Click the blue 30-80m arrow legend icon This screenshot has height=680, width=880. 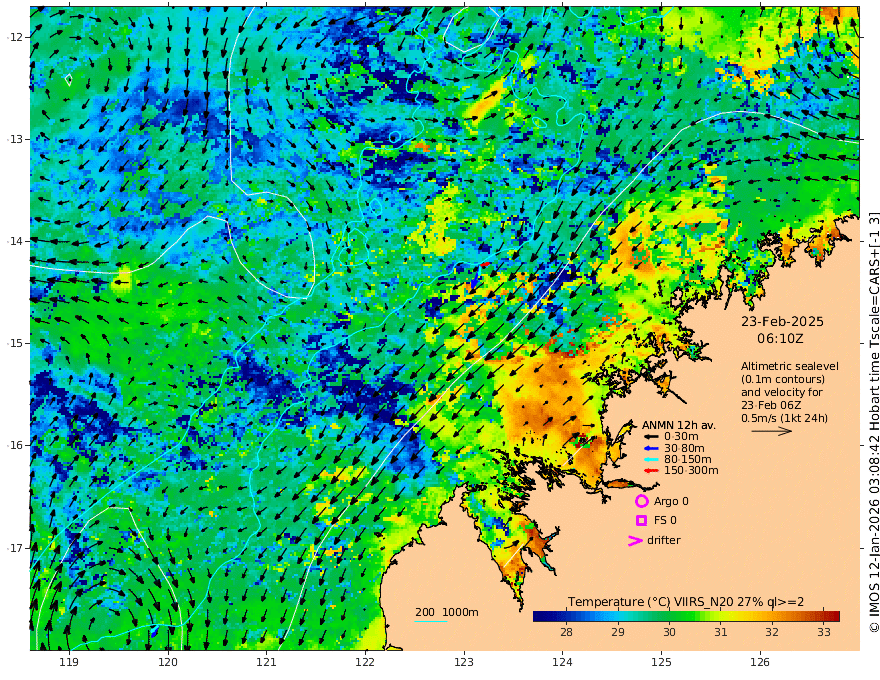click(x=650, y=448)
